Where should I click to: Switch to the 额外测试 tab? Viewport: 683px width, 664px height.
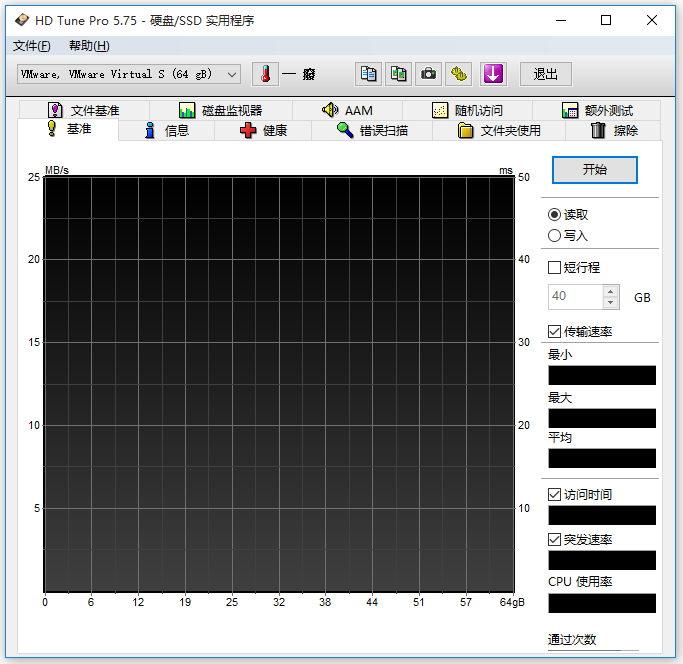597,110
